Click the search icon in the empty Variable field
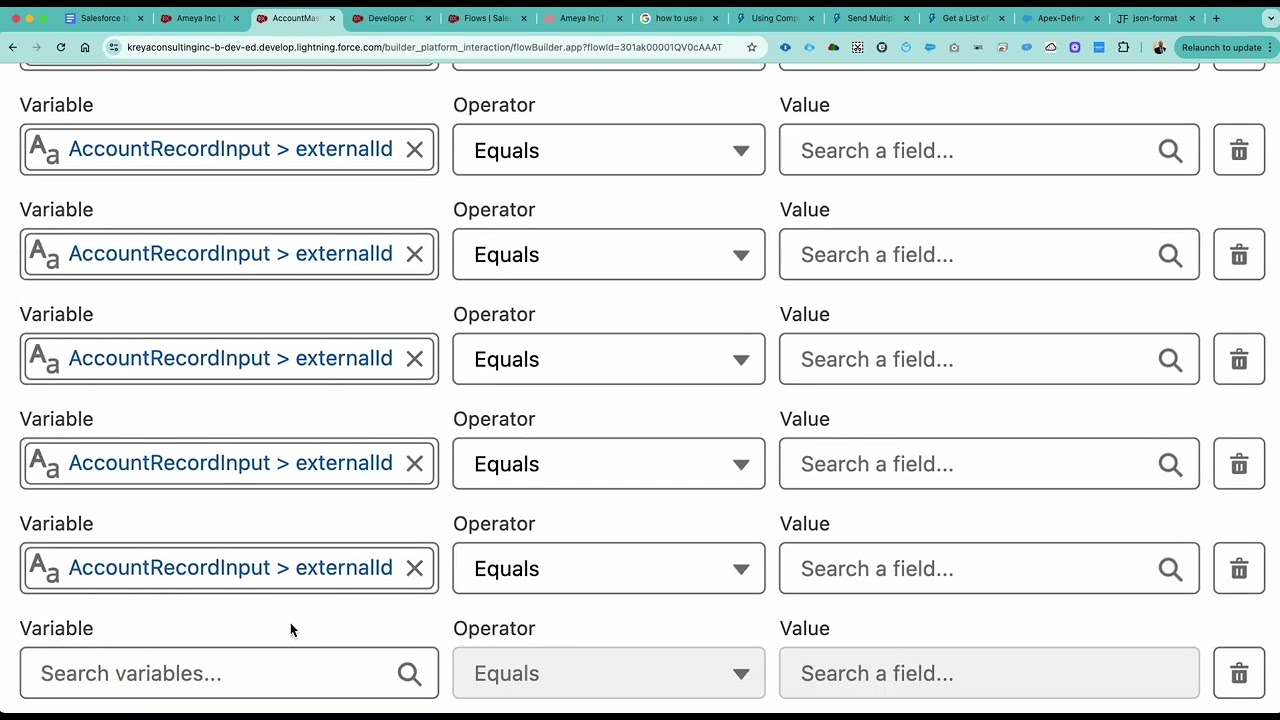Viewport: 1280px width, 720px height. (409, 673)
